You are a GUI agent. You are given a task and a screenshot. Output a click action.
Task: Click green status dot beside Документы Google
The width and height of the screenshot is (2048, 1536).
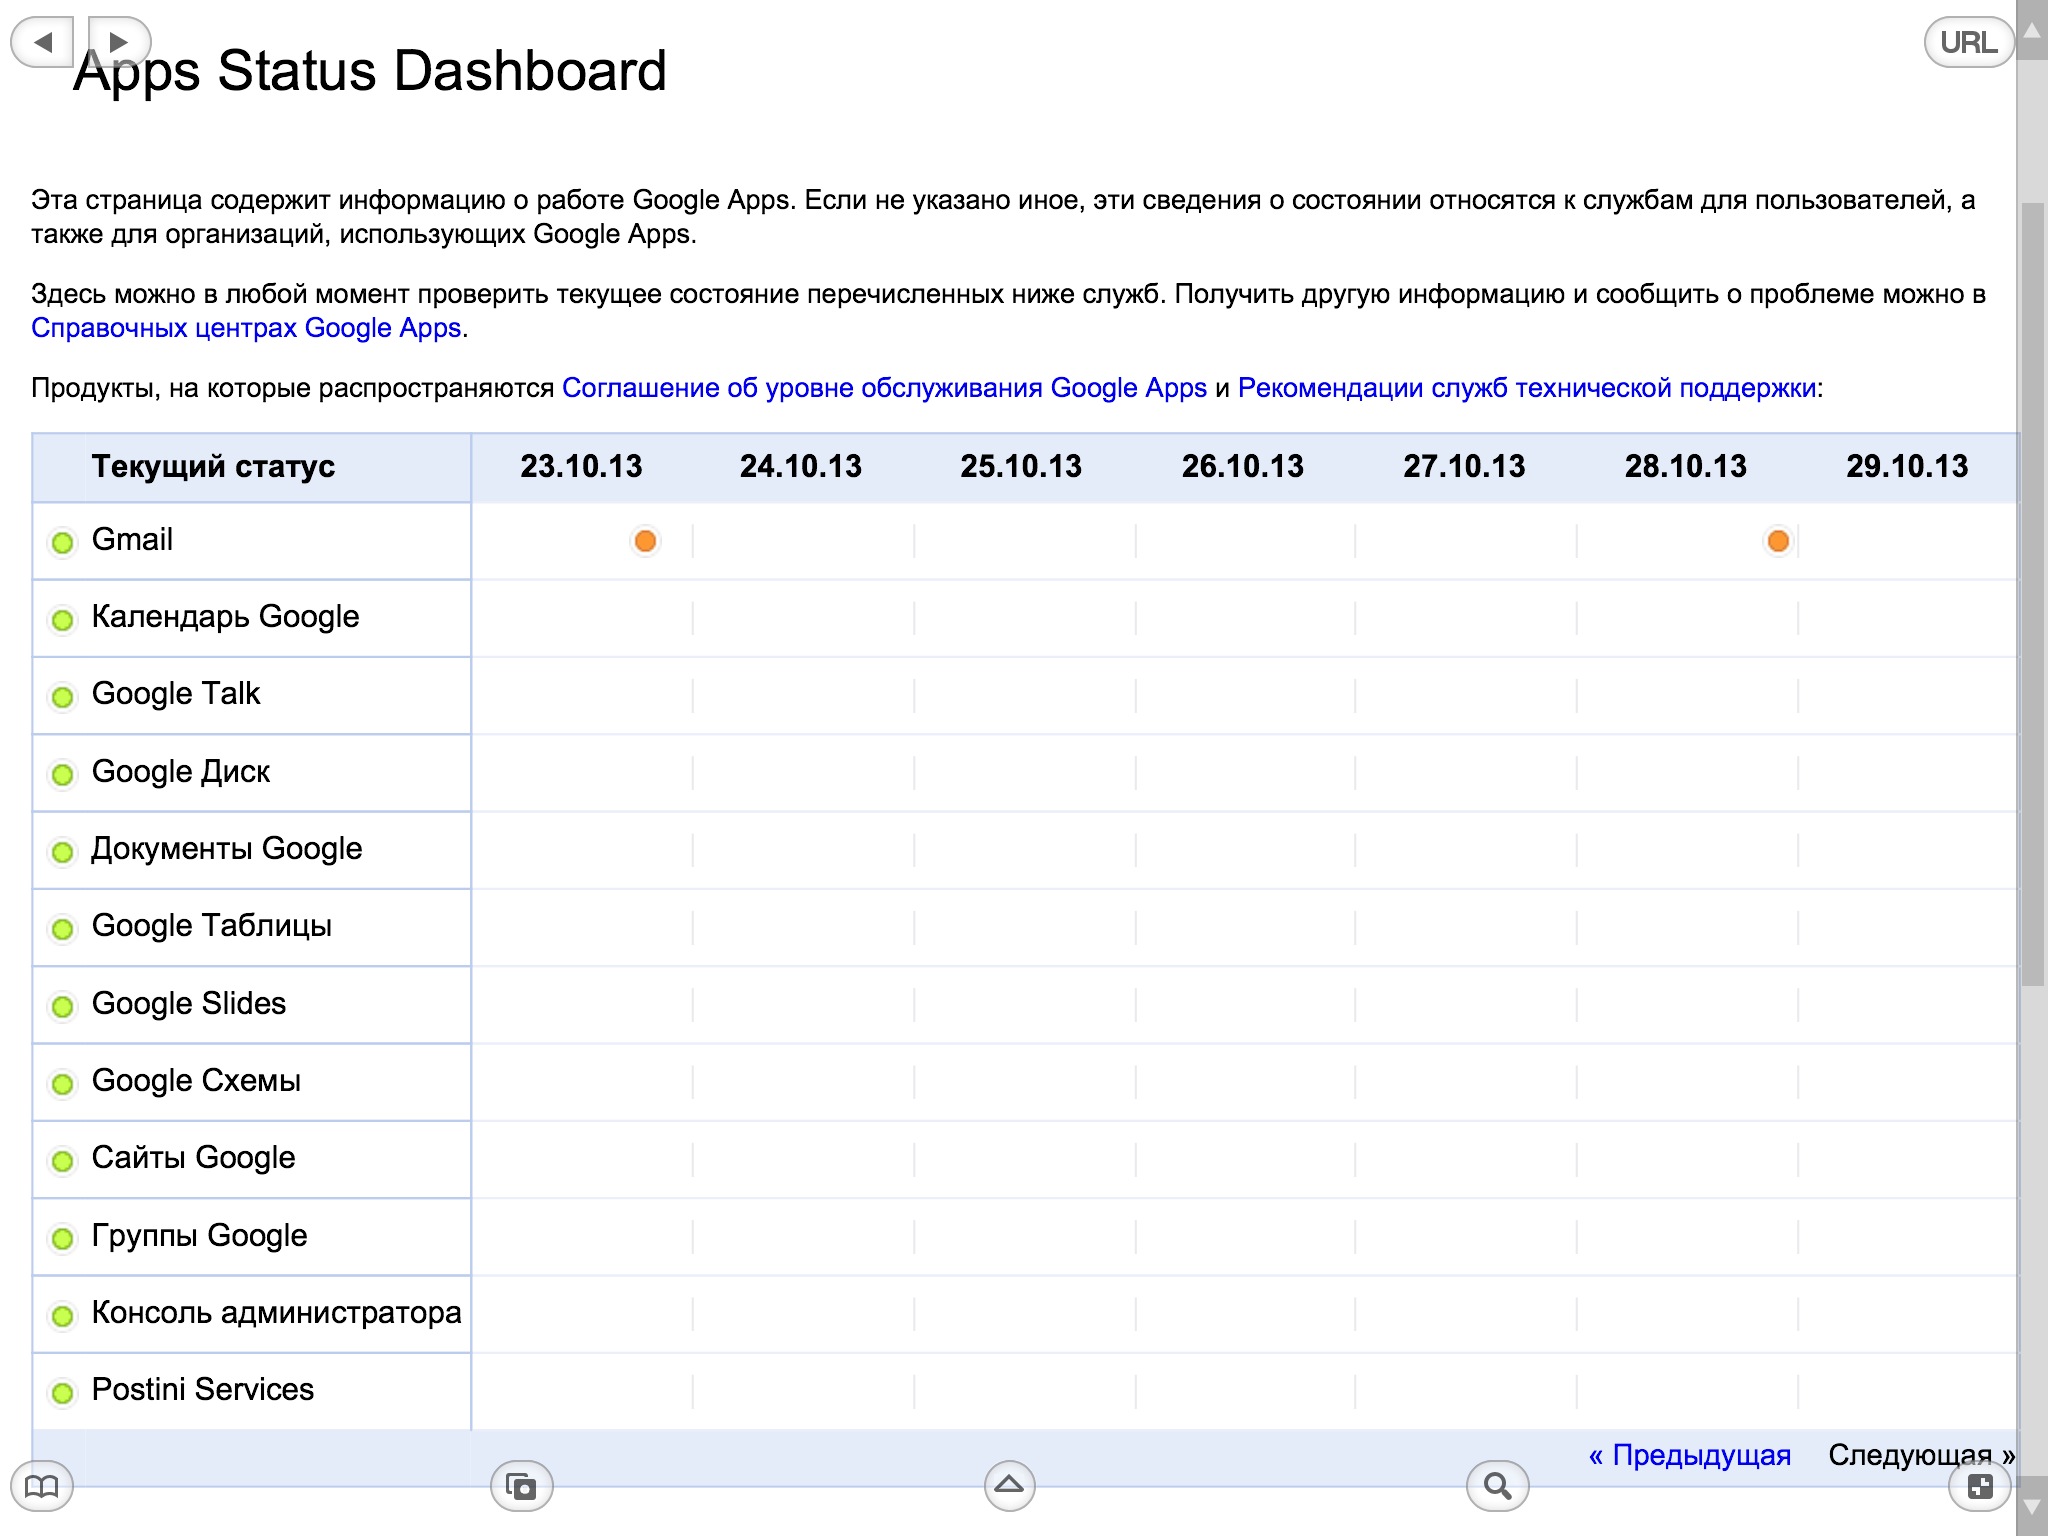tap(62, 852)
